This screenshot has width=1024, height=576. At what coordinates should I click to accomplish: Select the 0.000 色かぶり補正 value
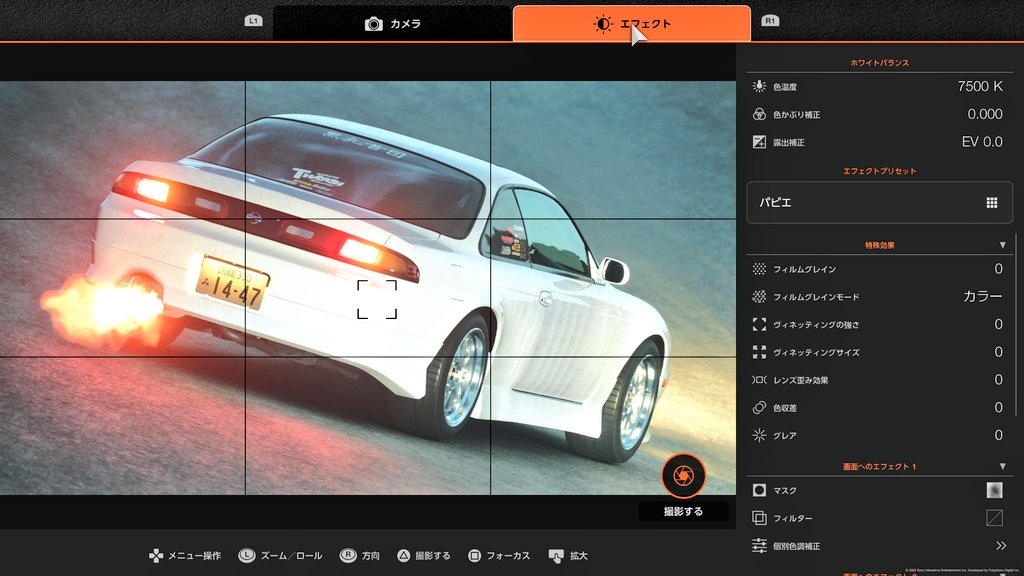pos(985,114)
